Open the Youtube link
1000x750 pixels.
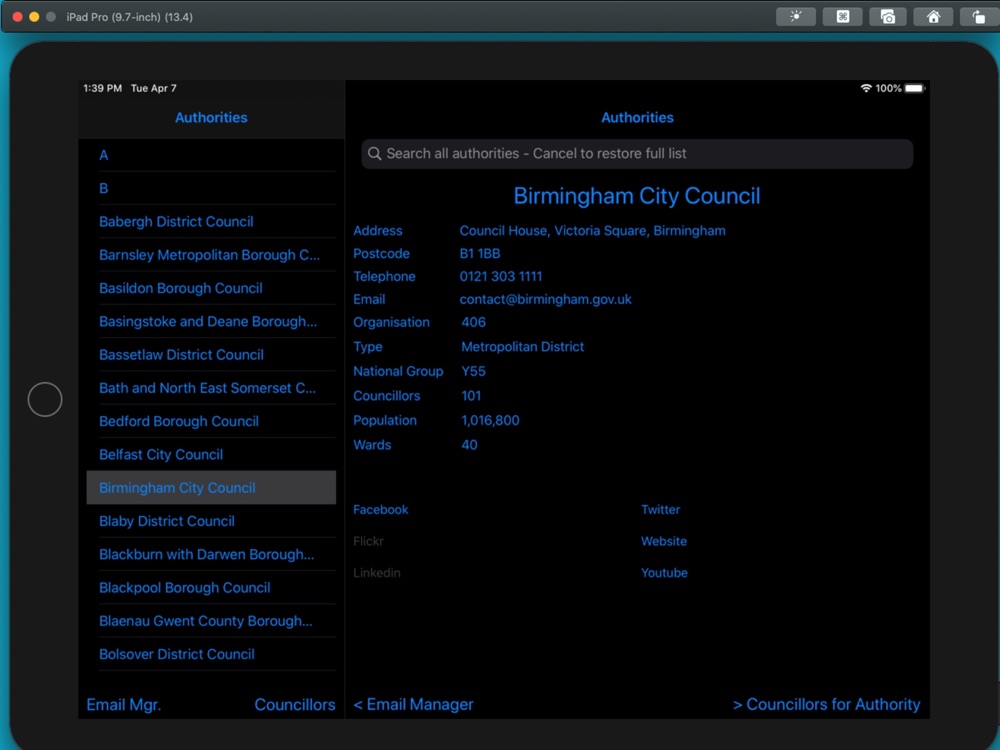664,573
